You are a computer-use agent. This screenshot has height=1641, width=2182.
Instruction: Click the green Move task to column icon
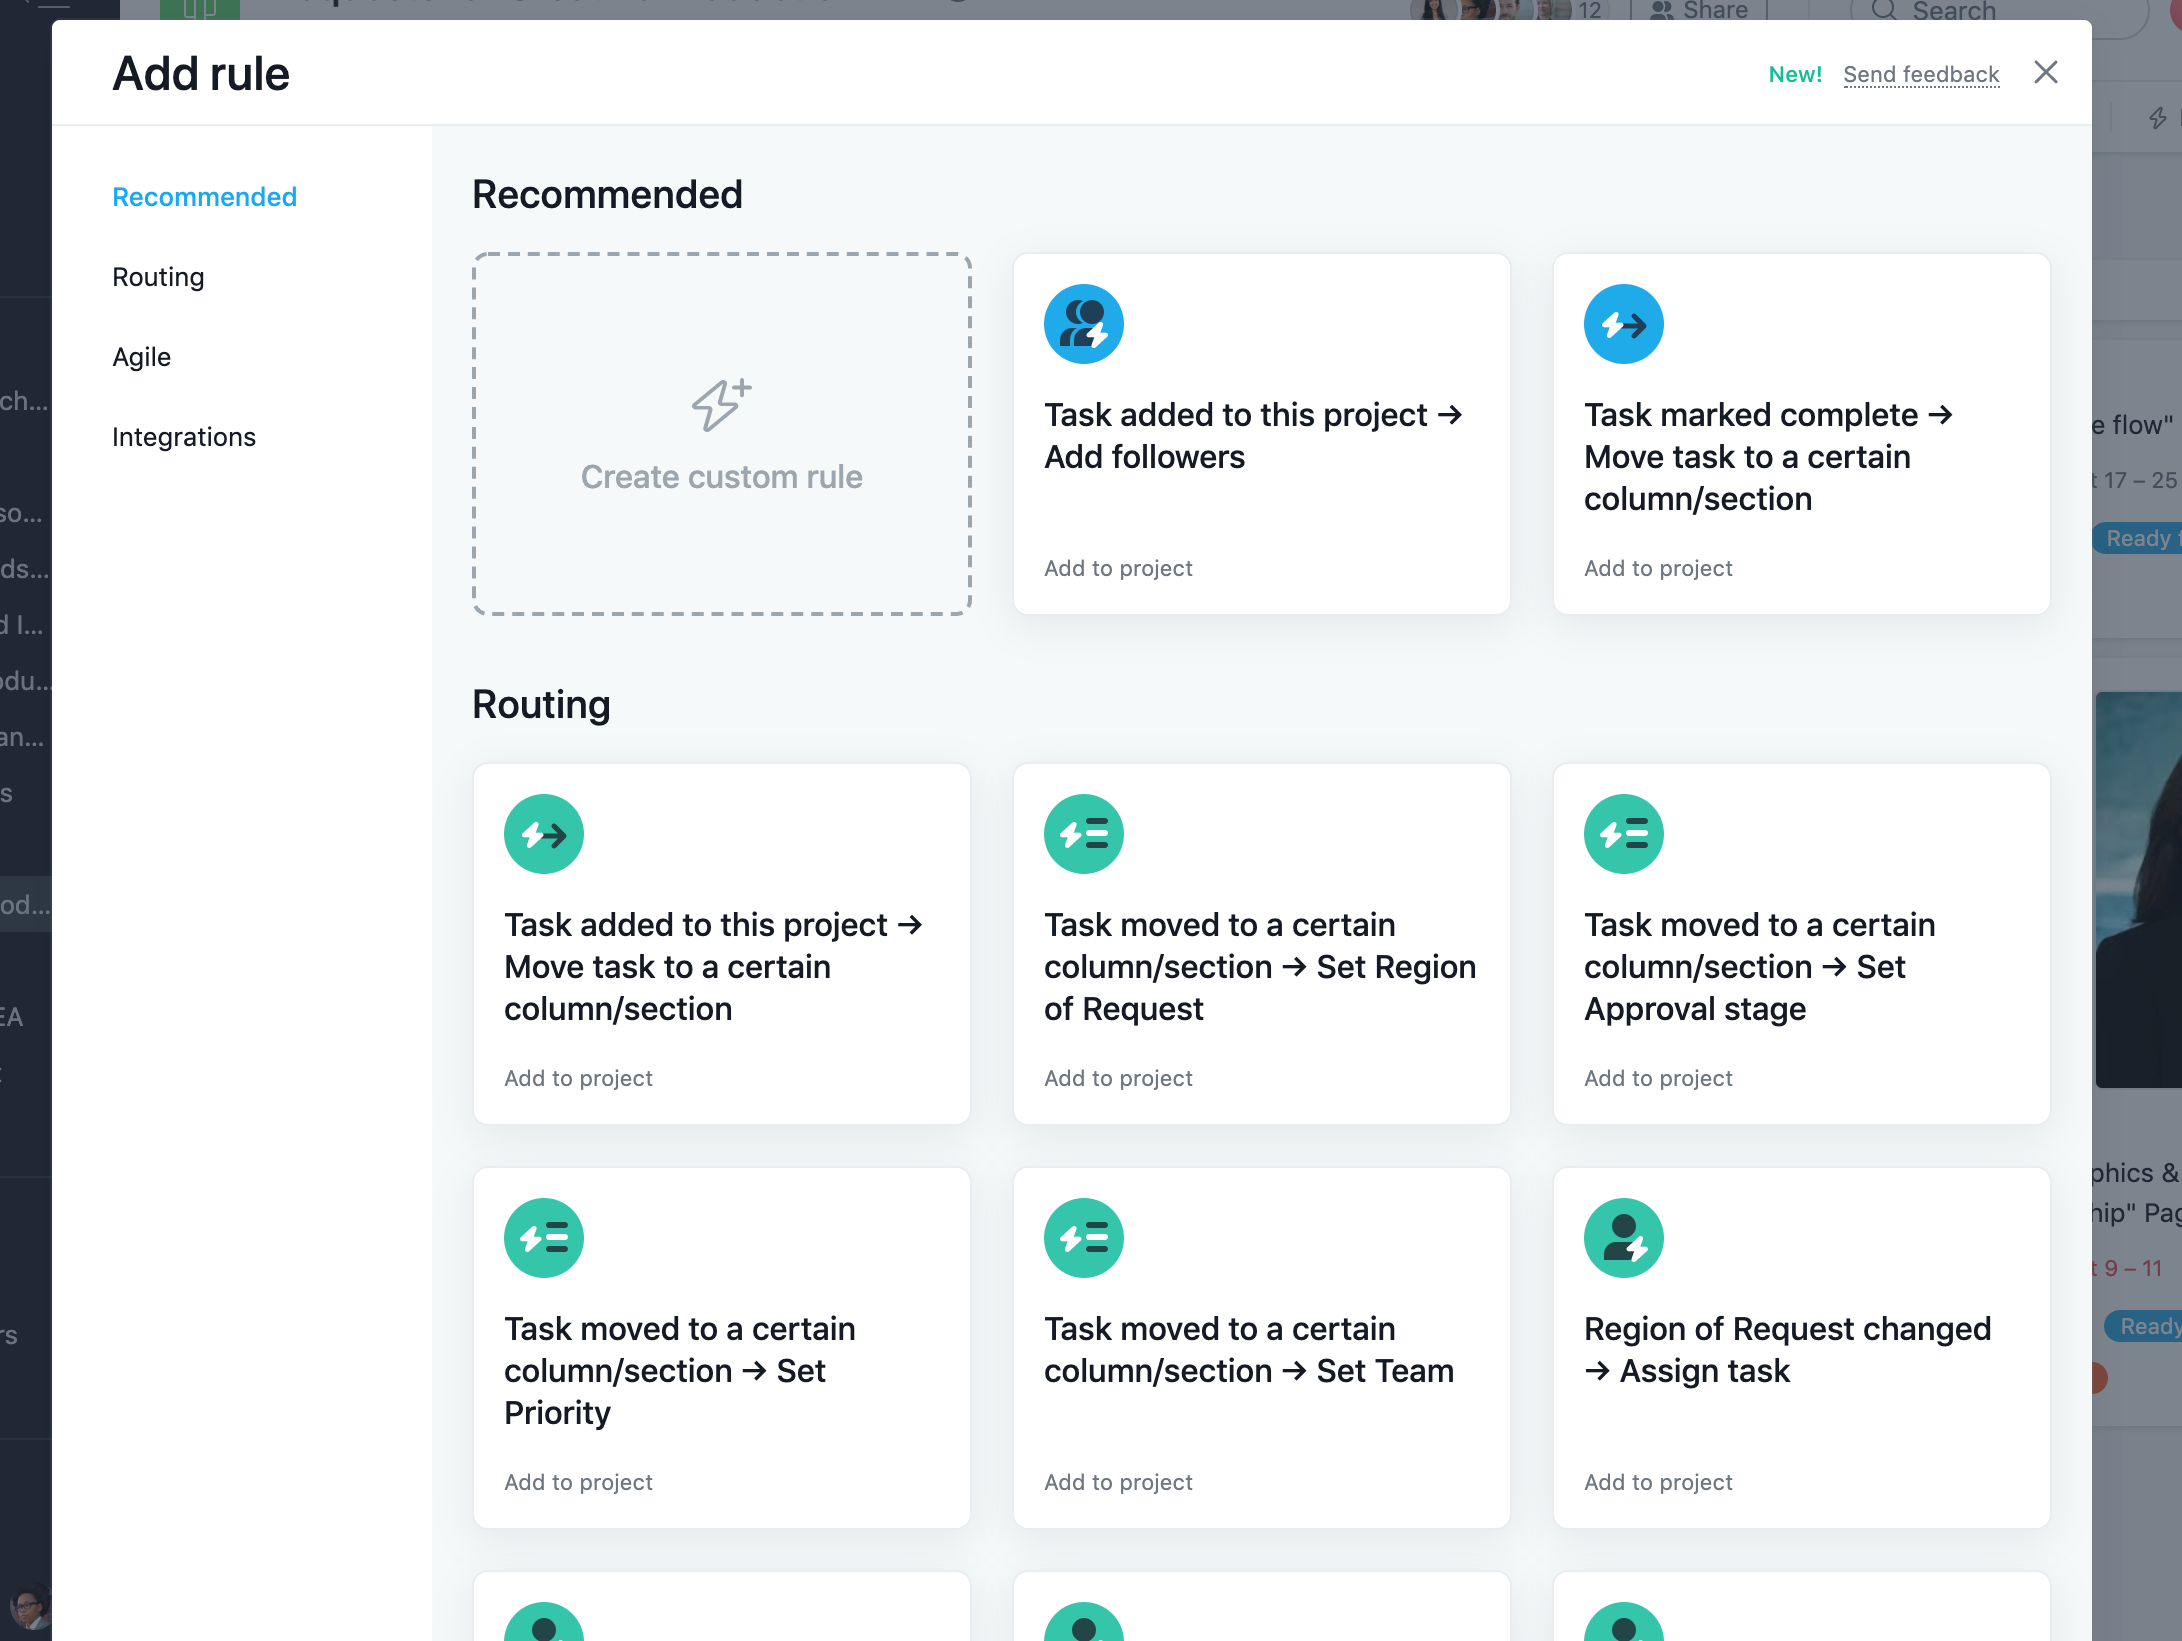pos(543,834)
